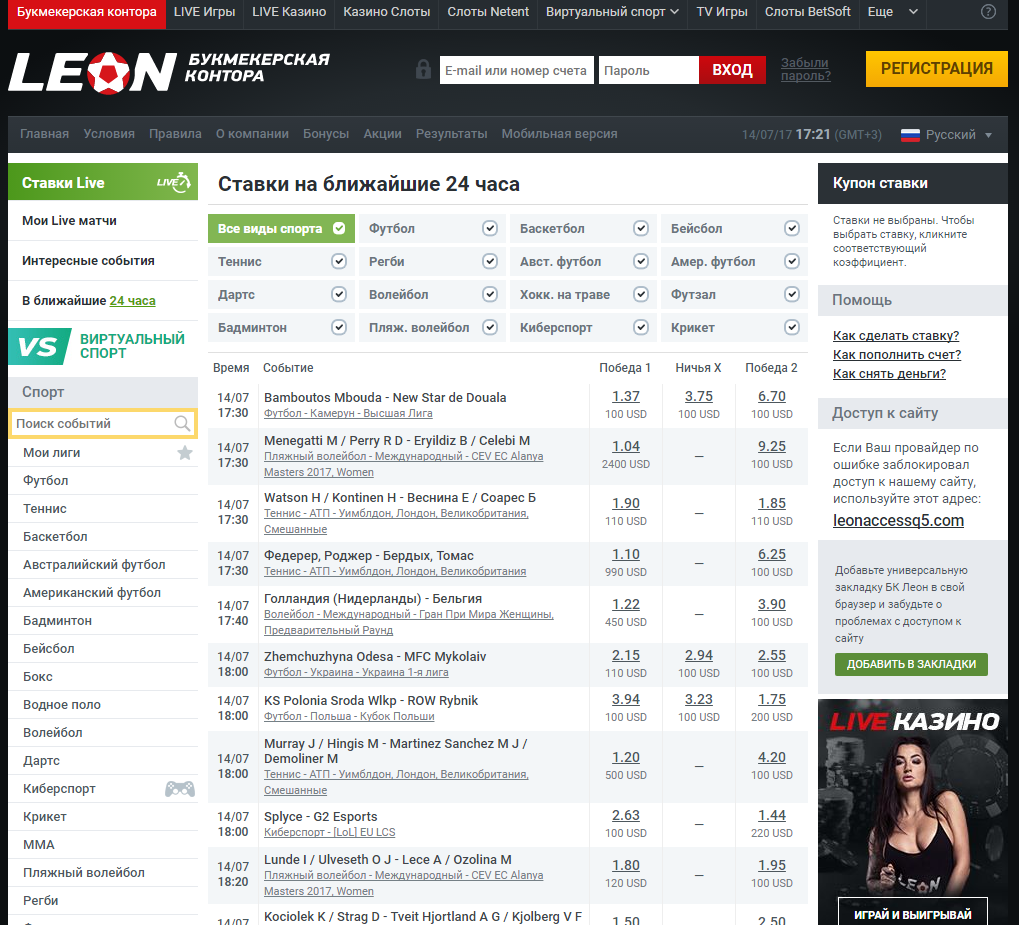Toggle the Футзал filter checkbox
Image resolution: width=1019 pixels, height=925 pixels.
pos(792,294)
